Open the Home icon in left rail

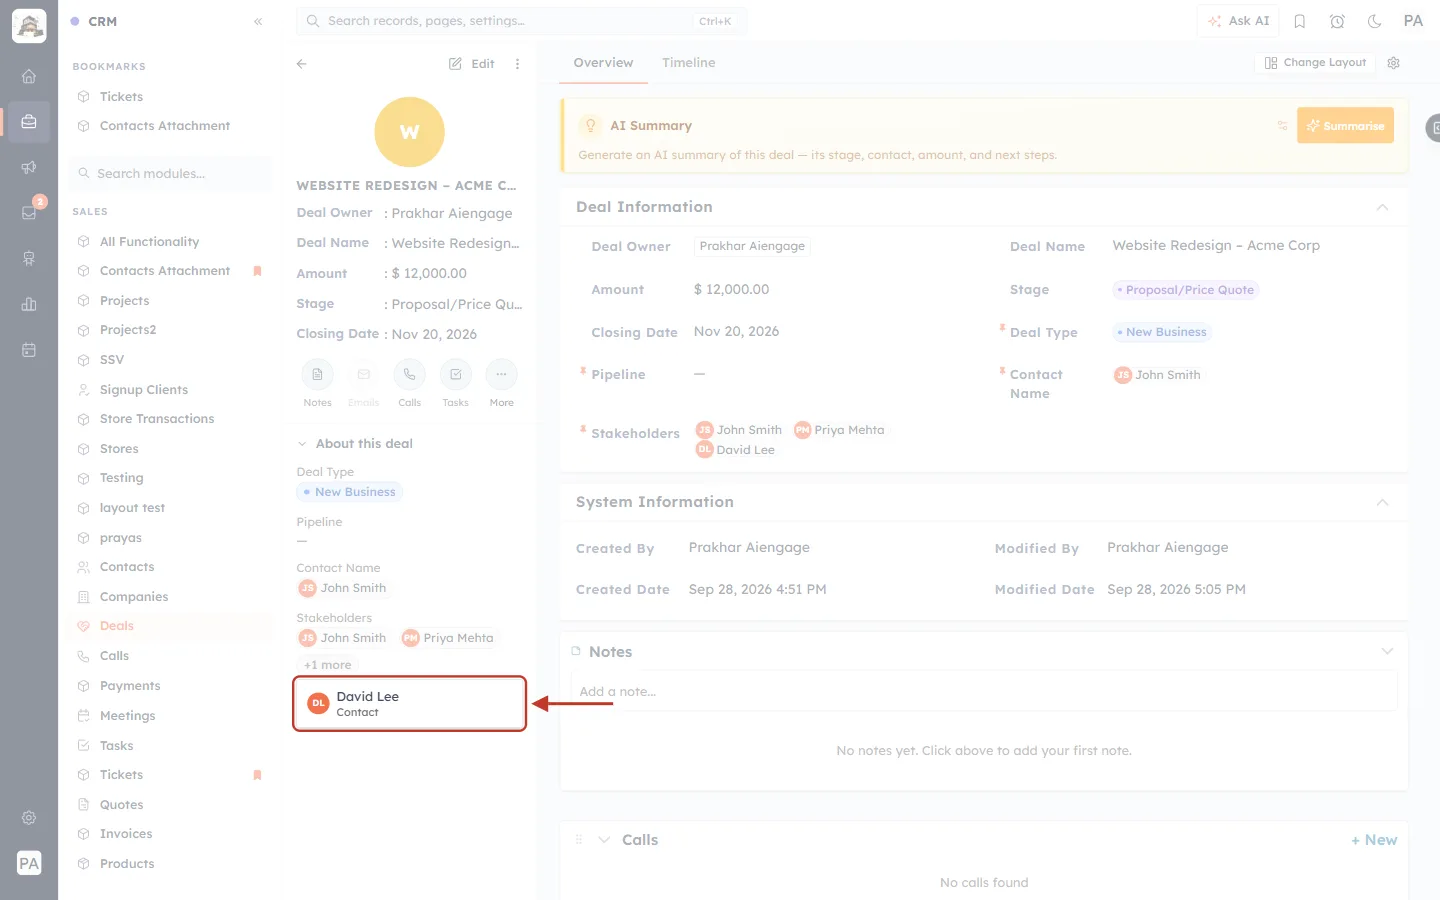(29, 76)
